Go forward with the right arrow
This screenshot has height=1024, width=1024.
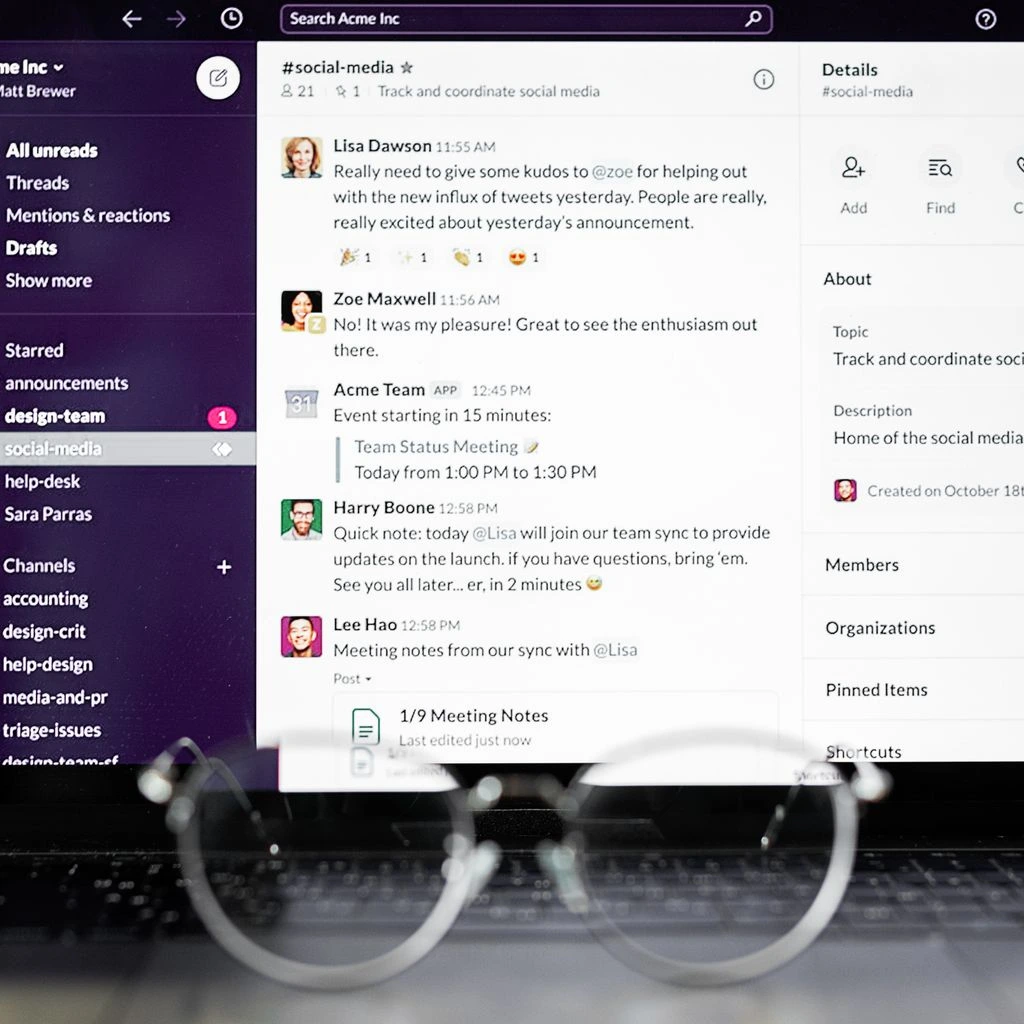[x=176, y=19]
